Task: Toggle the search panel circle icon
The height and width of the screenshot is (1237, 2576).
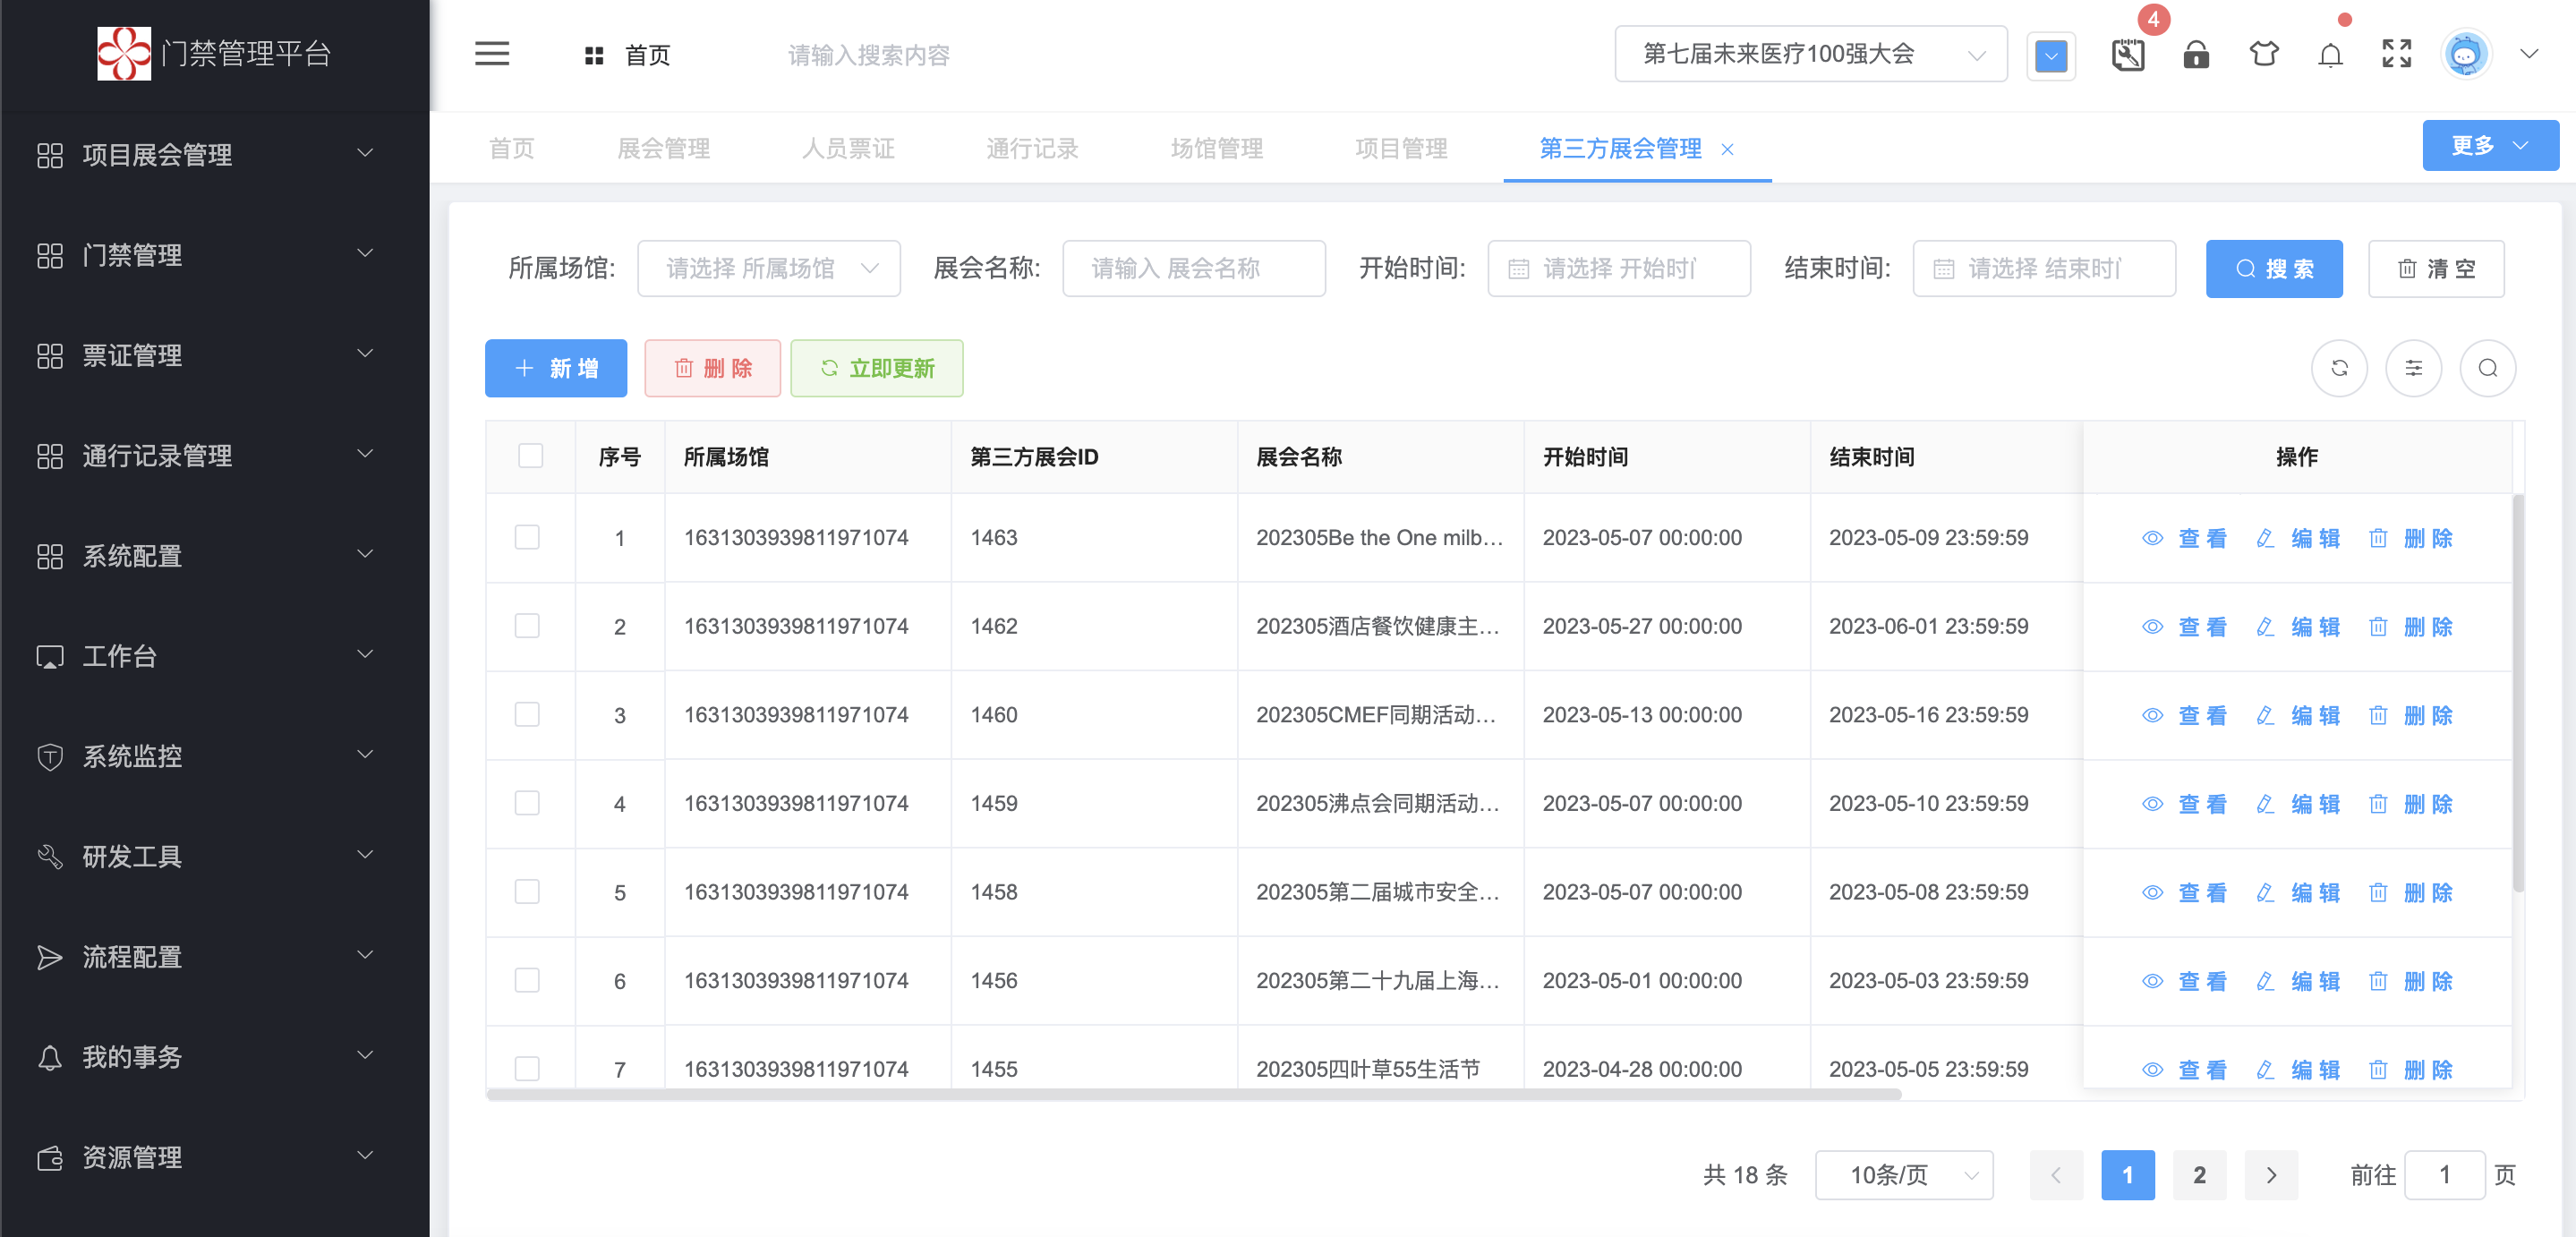Action: point(2487,368)
